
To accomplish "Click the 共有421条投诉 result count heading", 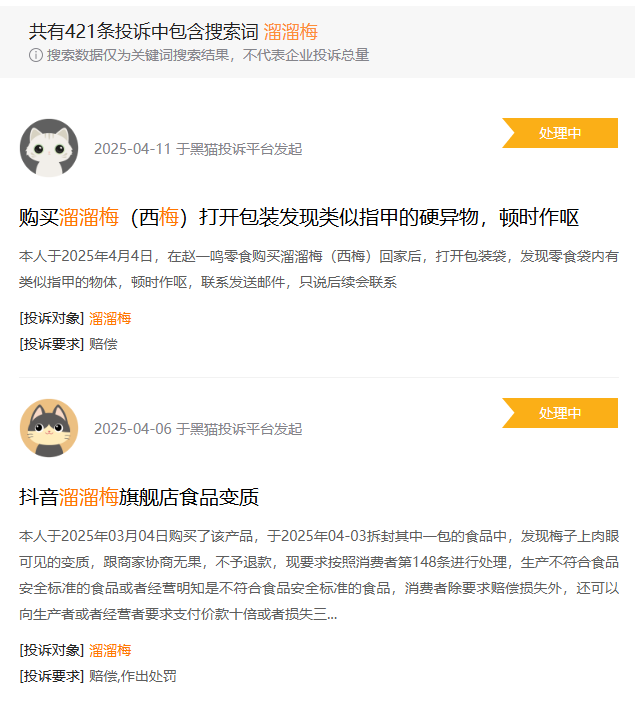I will pyautogui.click(x=144, y=32).
